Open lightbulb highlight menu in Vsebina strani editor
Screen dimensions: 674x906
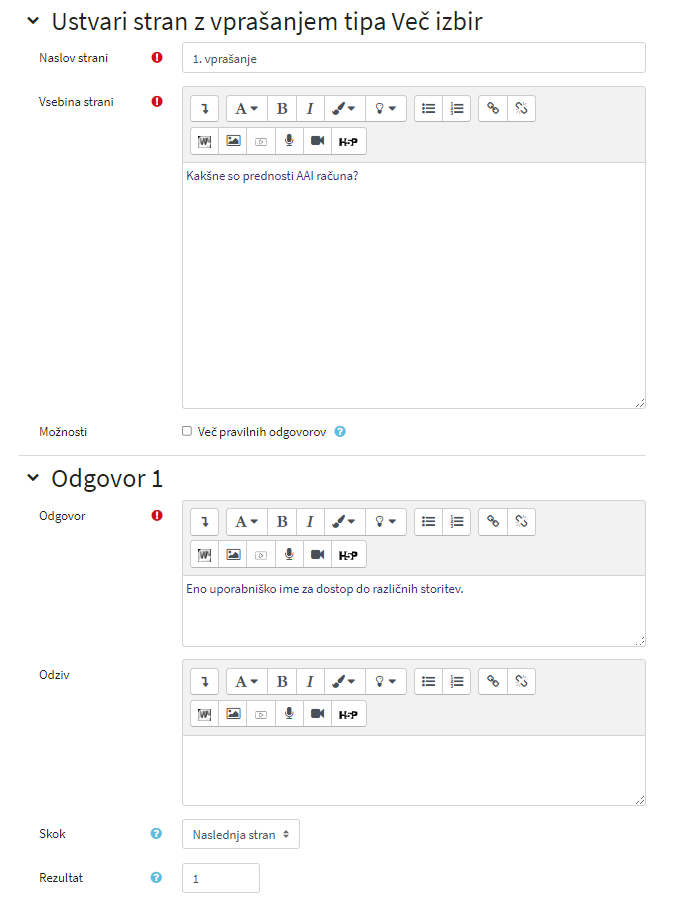386,109
